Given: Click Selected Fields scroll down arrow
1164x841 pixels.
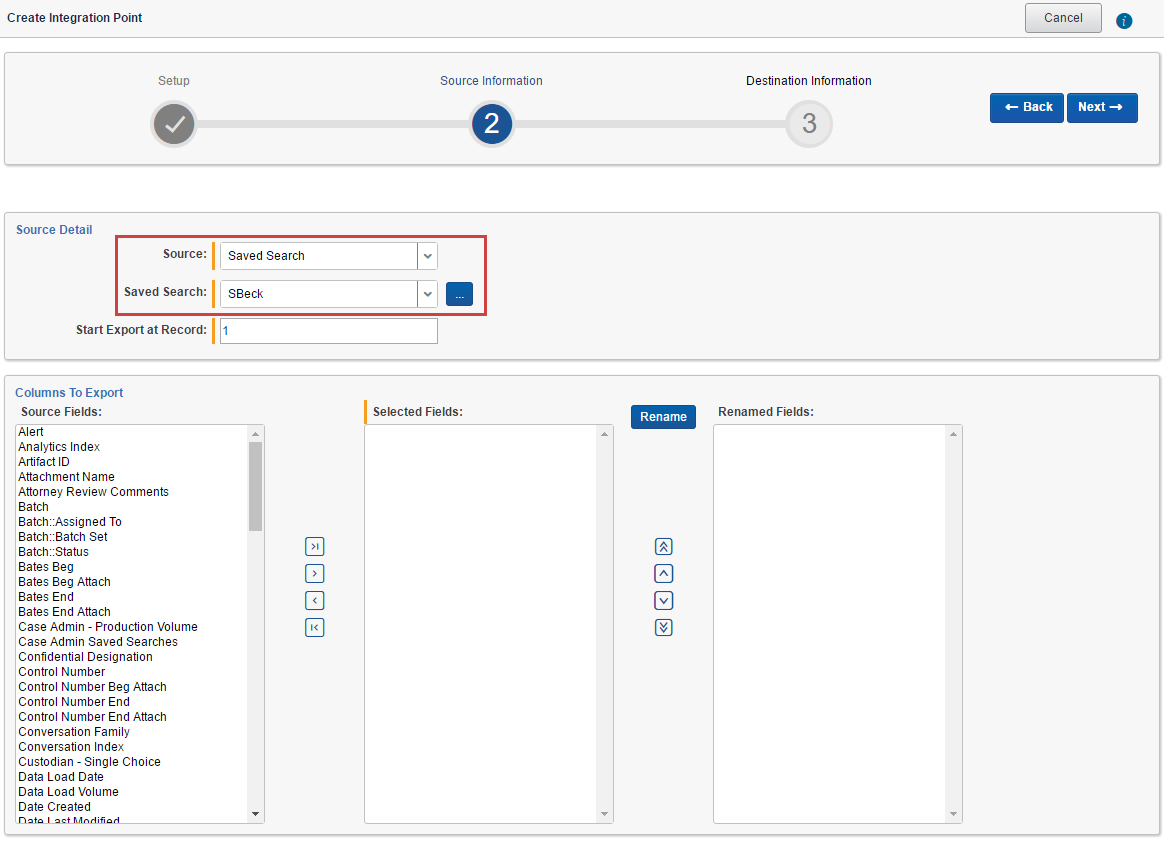Looking at the screenshot, I should [x=604, y=814].
